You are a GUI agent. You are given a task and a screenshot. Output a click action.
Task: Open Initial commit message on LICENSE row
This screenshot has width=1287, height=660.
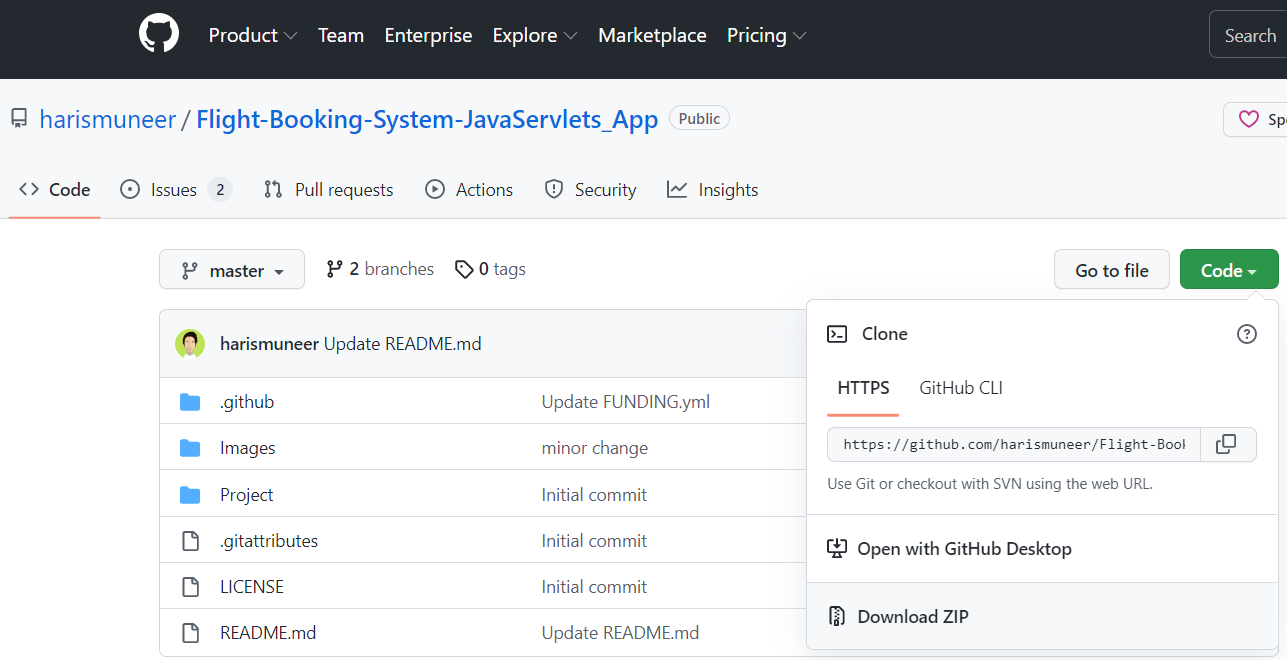(594, 587)
